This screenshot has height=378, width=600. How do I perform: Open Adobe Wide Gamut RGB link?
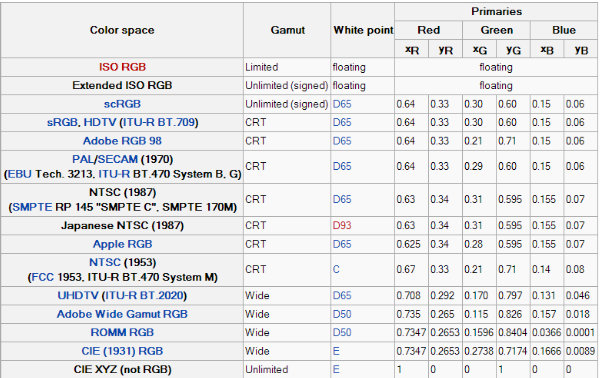point(122,314)
